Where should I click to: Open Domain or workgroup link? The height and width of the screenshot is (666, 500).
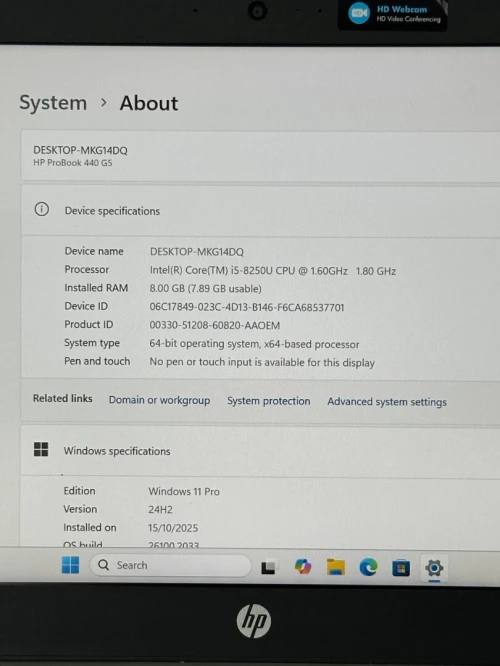pyautogui.click(x=159, y=400)
